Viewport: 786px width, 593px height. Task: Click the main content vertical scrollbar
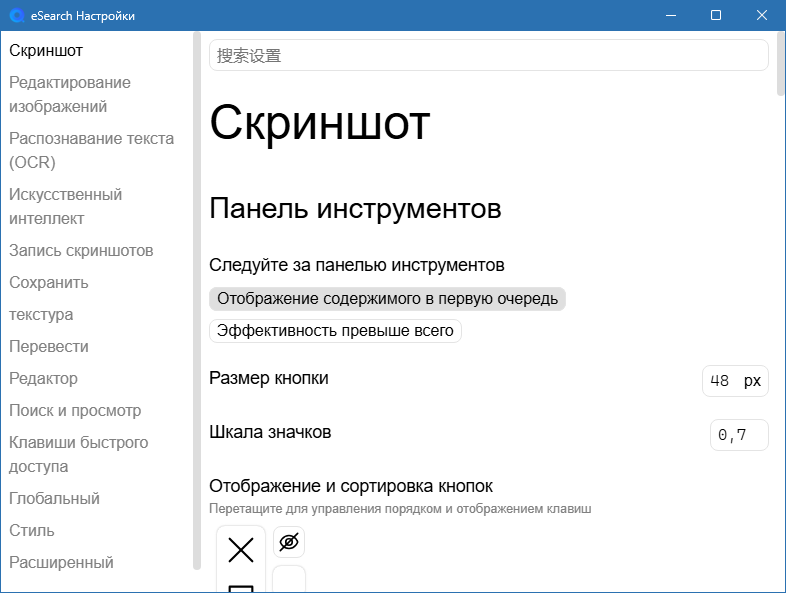(780, 63)
